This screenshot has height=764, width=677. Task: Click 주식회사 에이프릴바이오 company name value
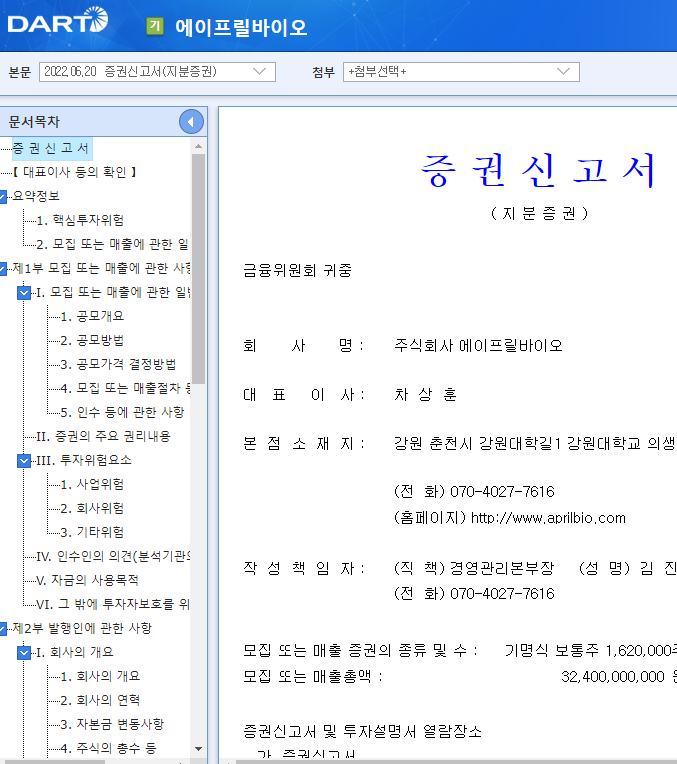pos(478,346)
